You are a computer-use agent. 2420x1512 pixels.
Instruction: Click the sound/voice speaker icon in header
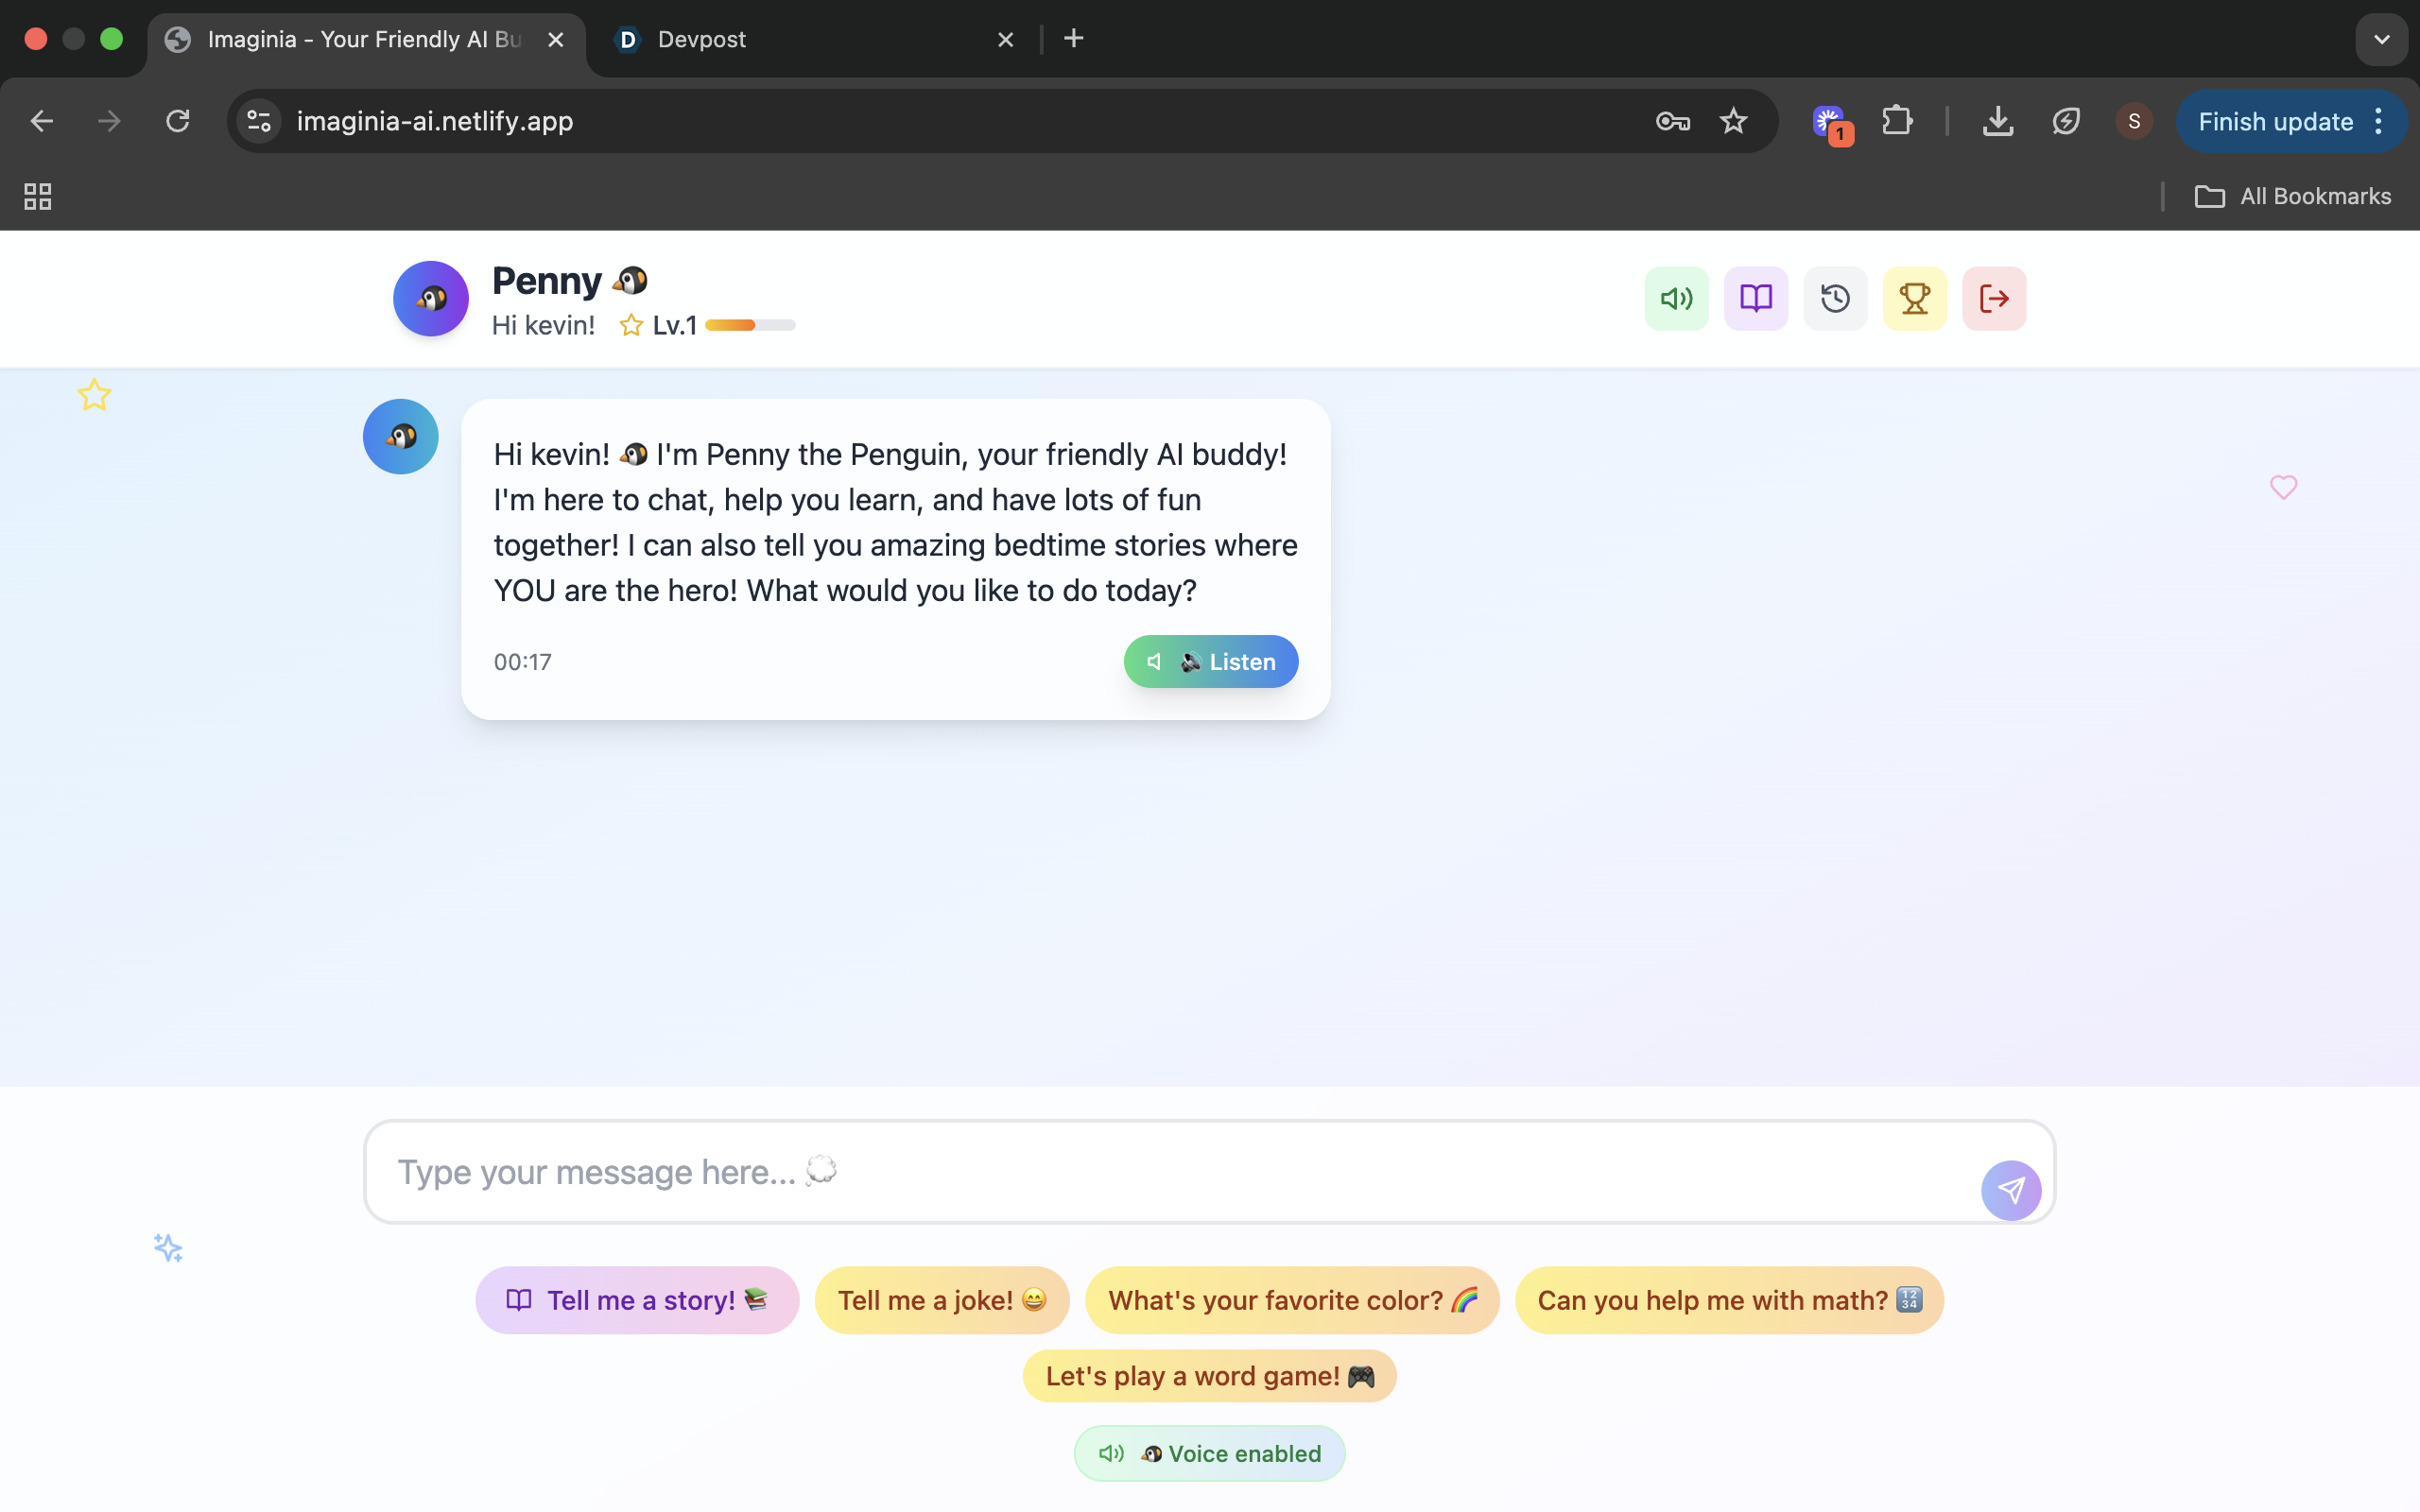1676,298
